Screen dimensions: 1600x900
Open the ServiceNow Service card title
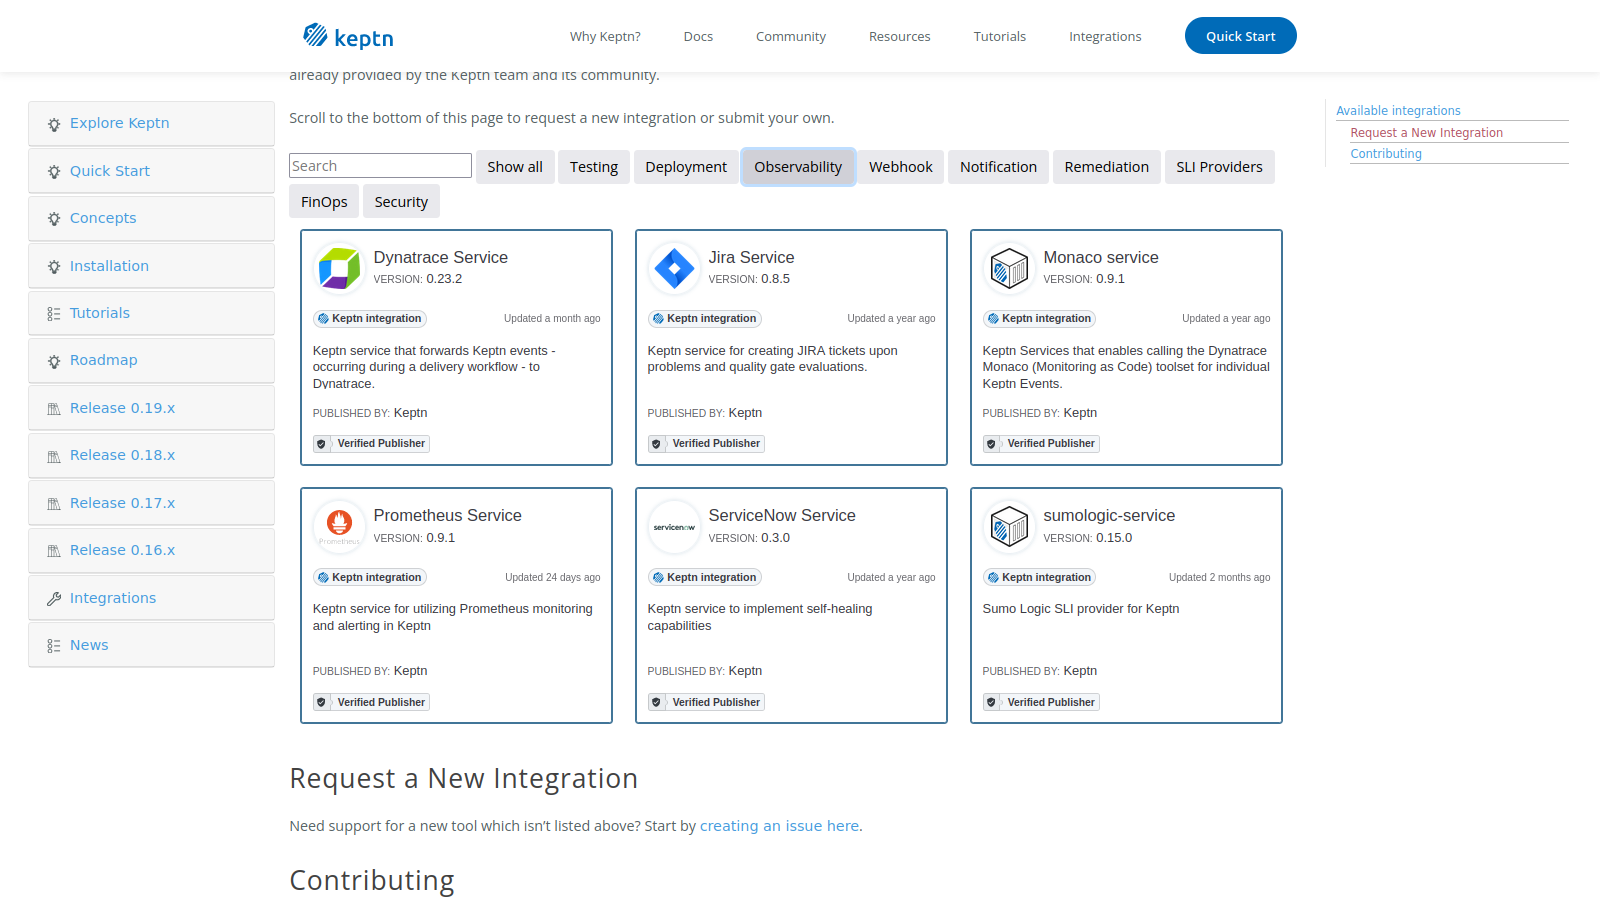[782, 516]
